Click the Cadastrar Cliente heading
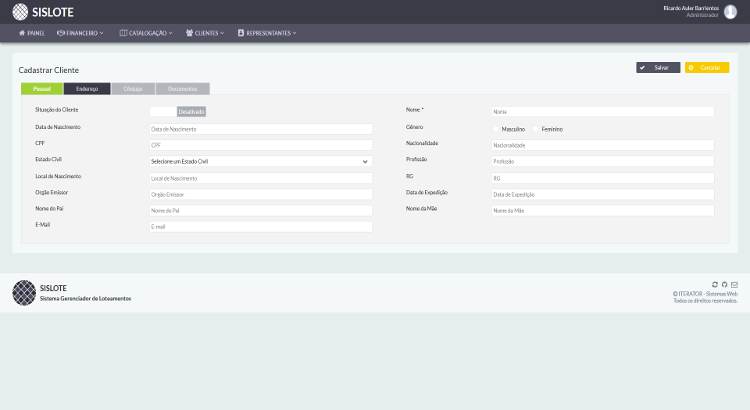750x410 pixels. click(x=49, y=70)
